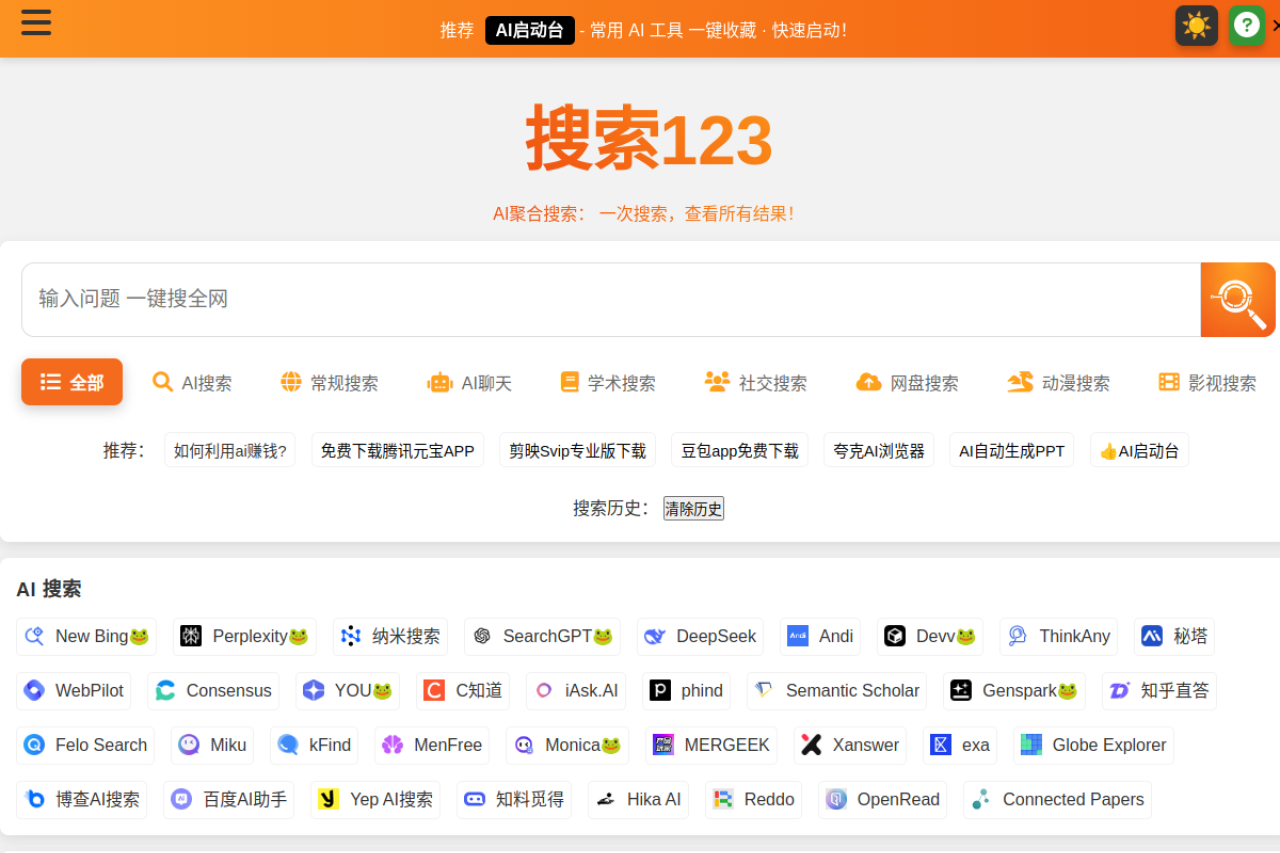
Task: Open the Yep AI搜索 link
Action: pos(376,800)
